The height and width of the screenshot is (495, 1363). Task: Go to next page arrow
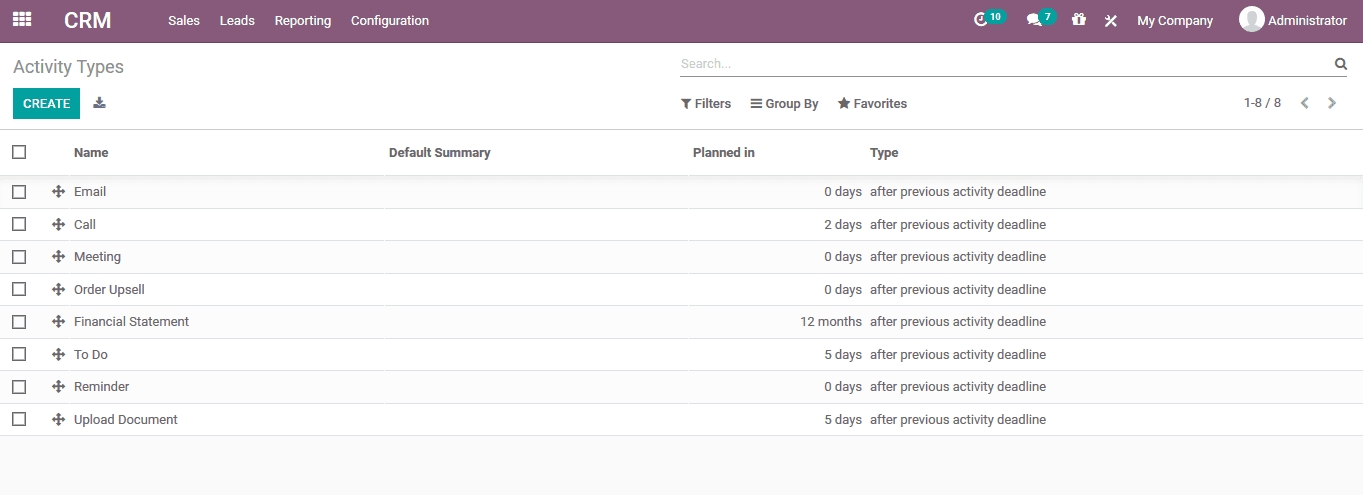pyautogui.click(x=1332, y=103)
